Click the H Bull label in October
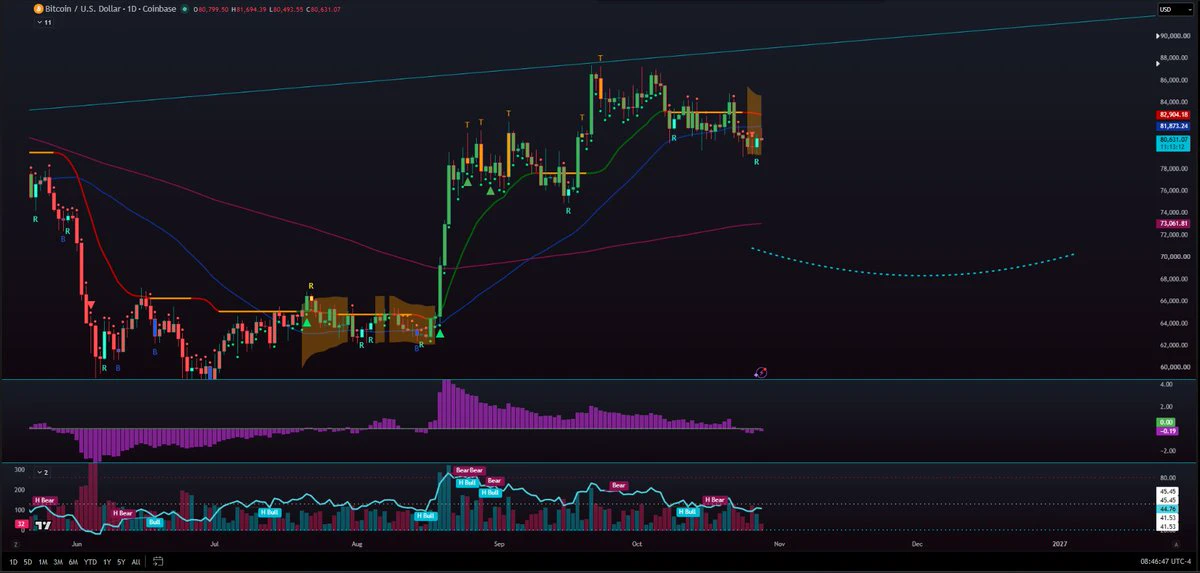Screen dimensions: 1200x573 pos(687,512)
